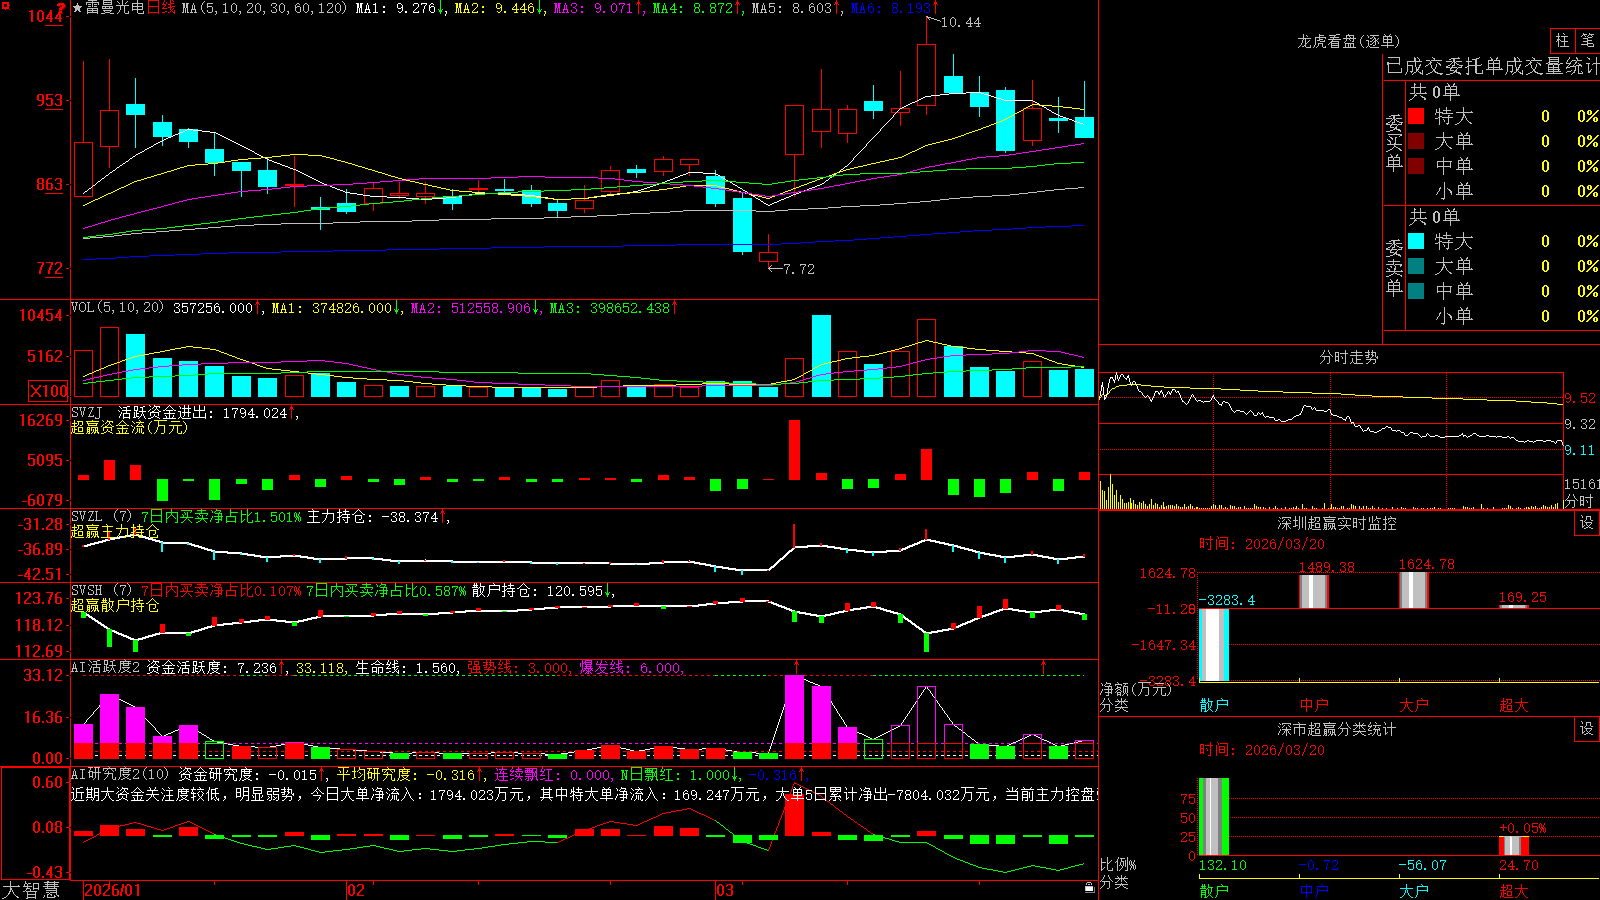Click the SVSH (7) indicator name

pyautogui.click(x=101, y=591)
